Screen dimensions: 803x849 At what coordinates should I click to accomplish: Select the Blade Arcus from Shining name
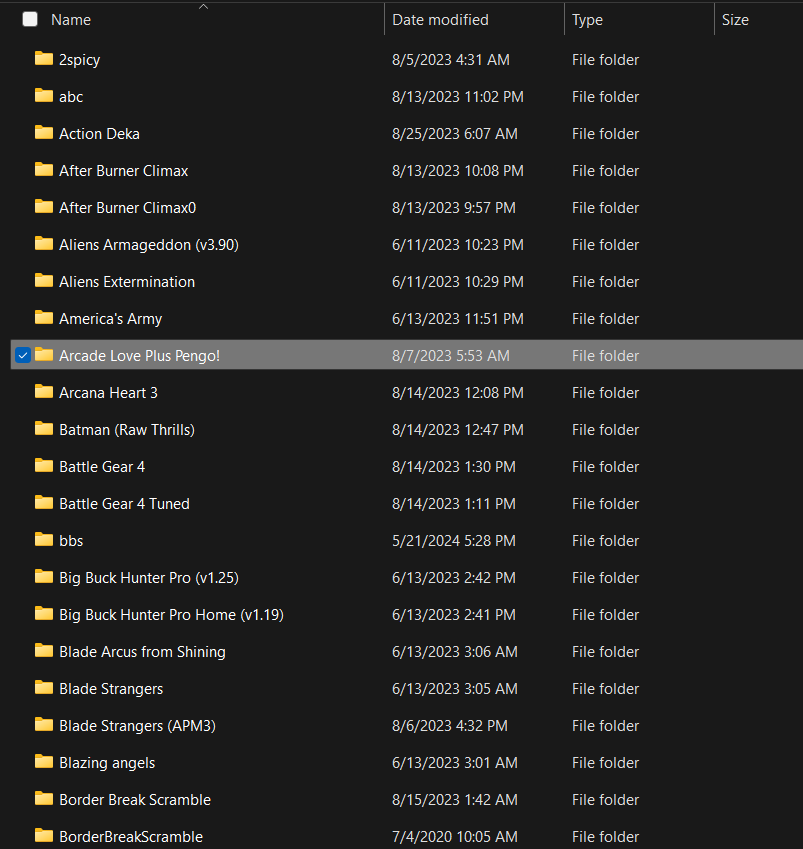(x=142, y=652)
